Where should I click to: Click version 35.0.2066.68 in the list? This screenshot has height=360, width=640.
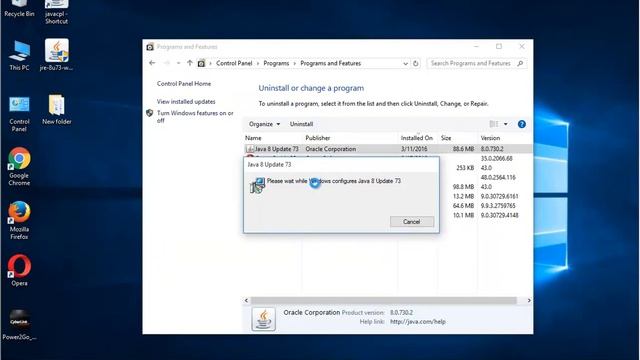coord(496,158)
